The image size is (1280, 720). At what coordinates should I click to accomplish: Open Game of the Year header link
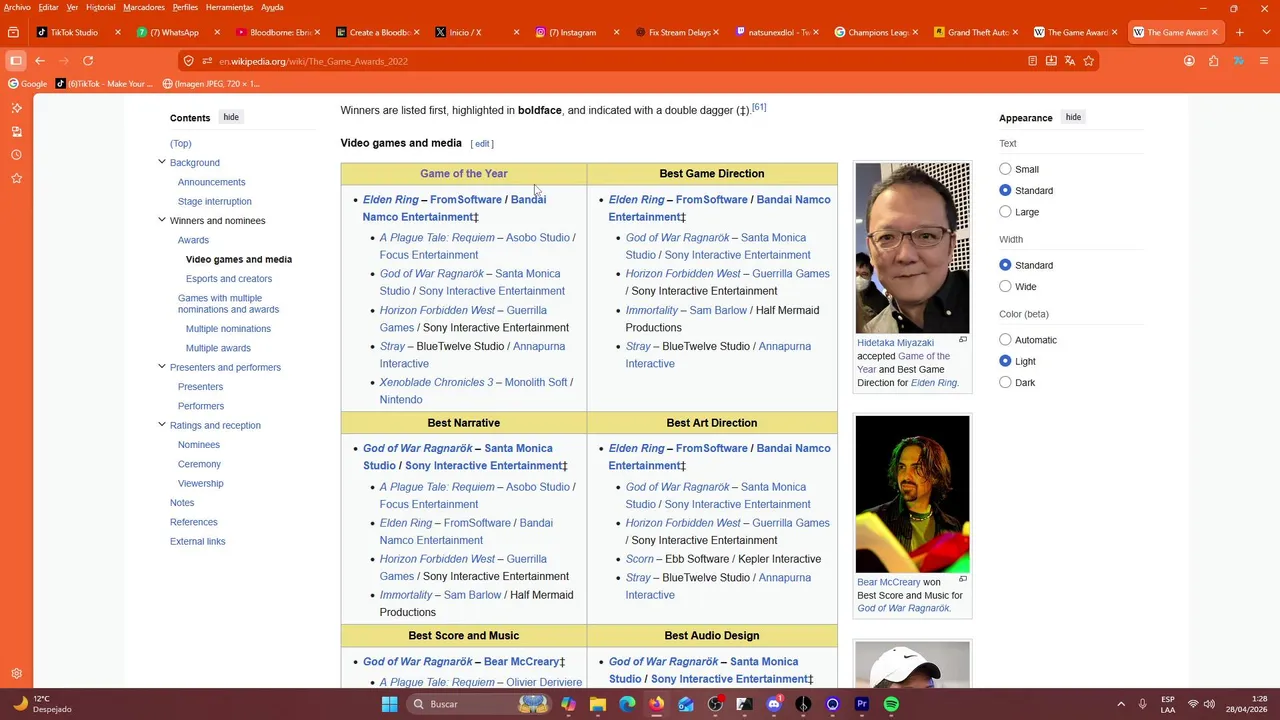coord(464,173)
